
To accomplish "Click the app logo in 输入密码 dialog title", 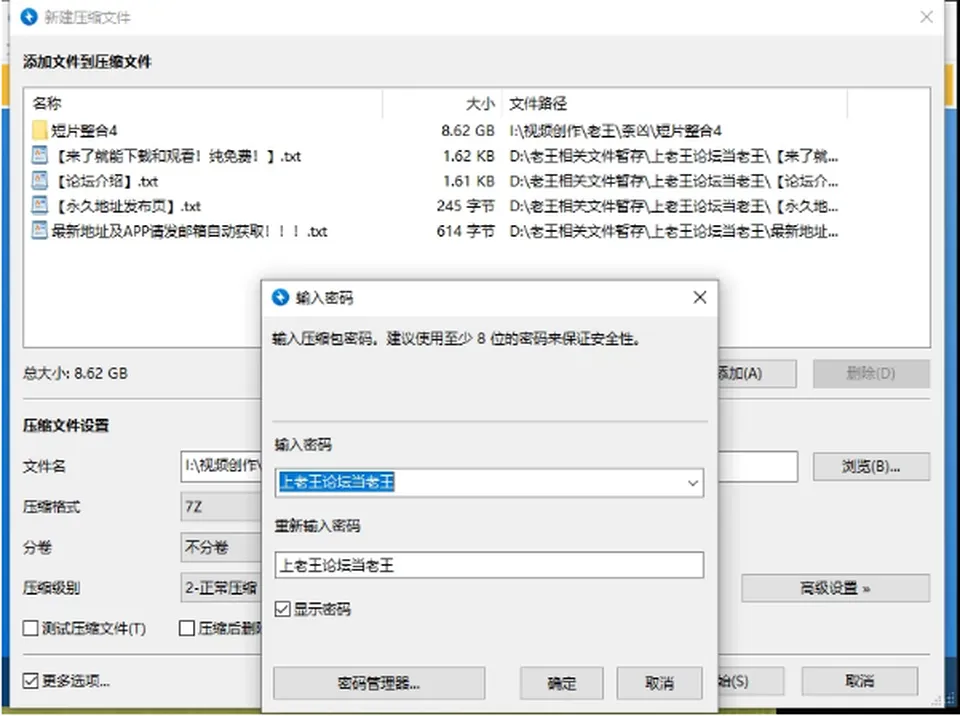I will click(x=280, y=298).
